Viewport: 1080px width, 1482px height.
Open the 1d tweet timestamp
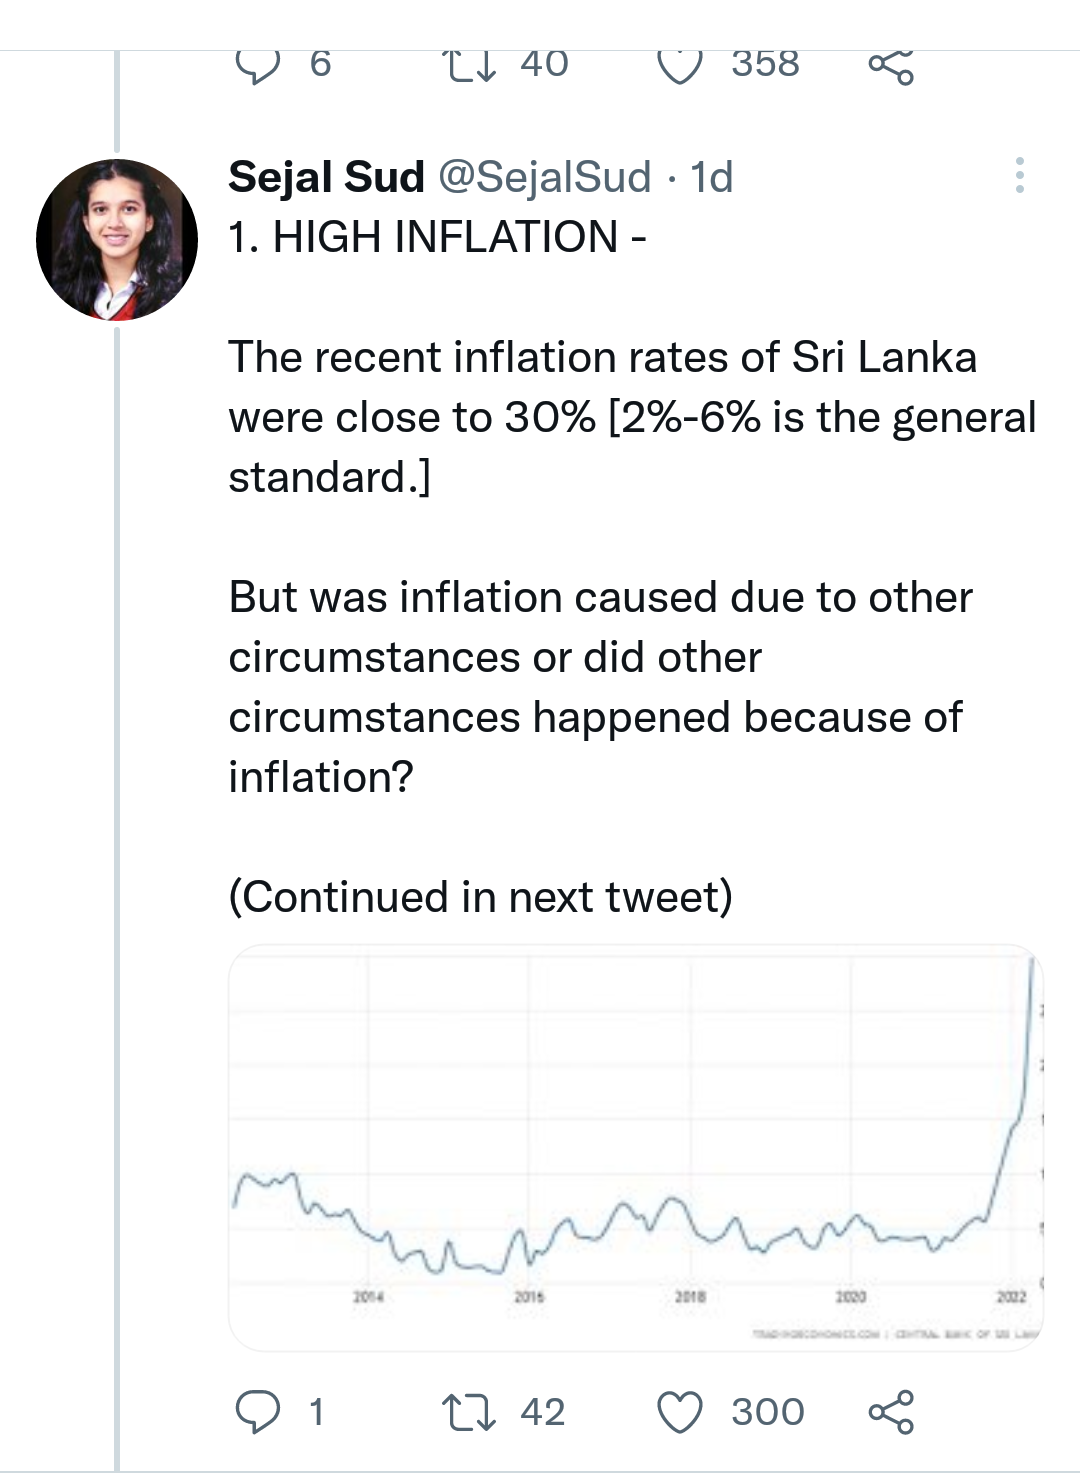(x=711, y=177)
